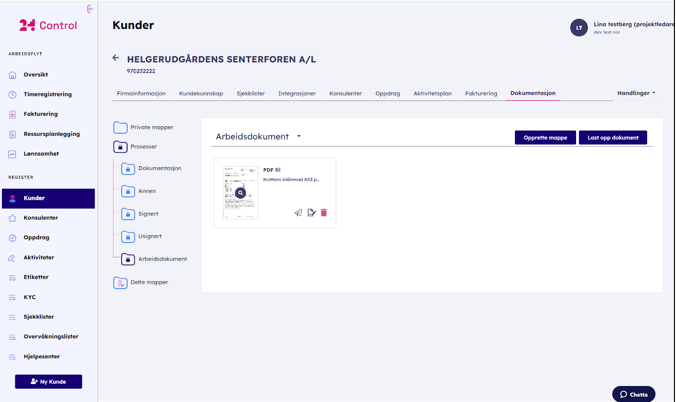Go to Aktiviteter in the sidebar

tap(38, 258)
